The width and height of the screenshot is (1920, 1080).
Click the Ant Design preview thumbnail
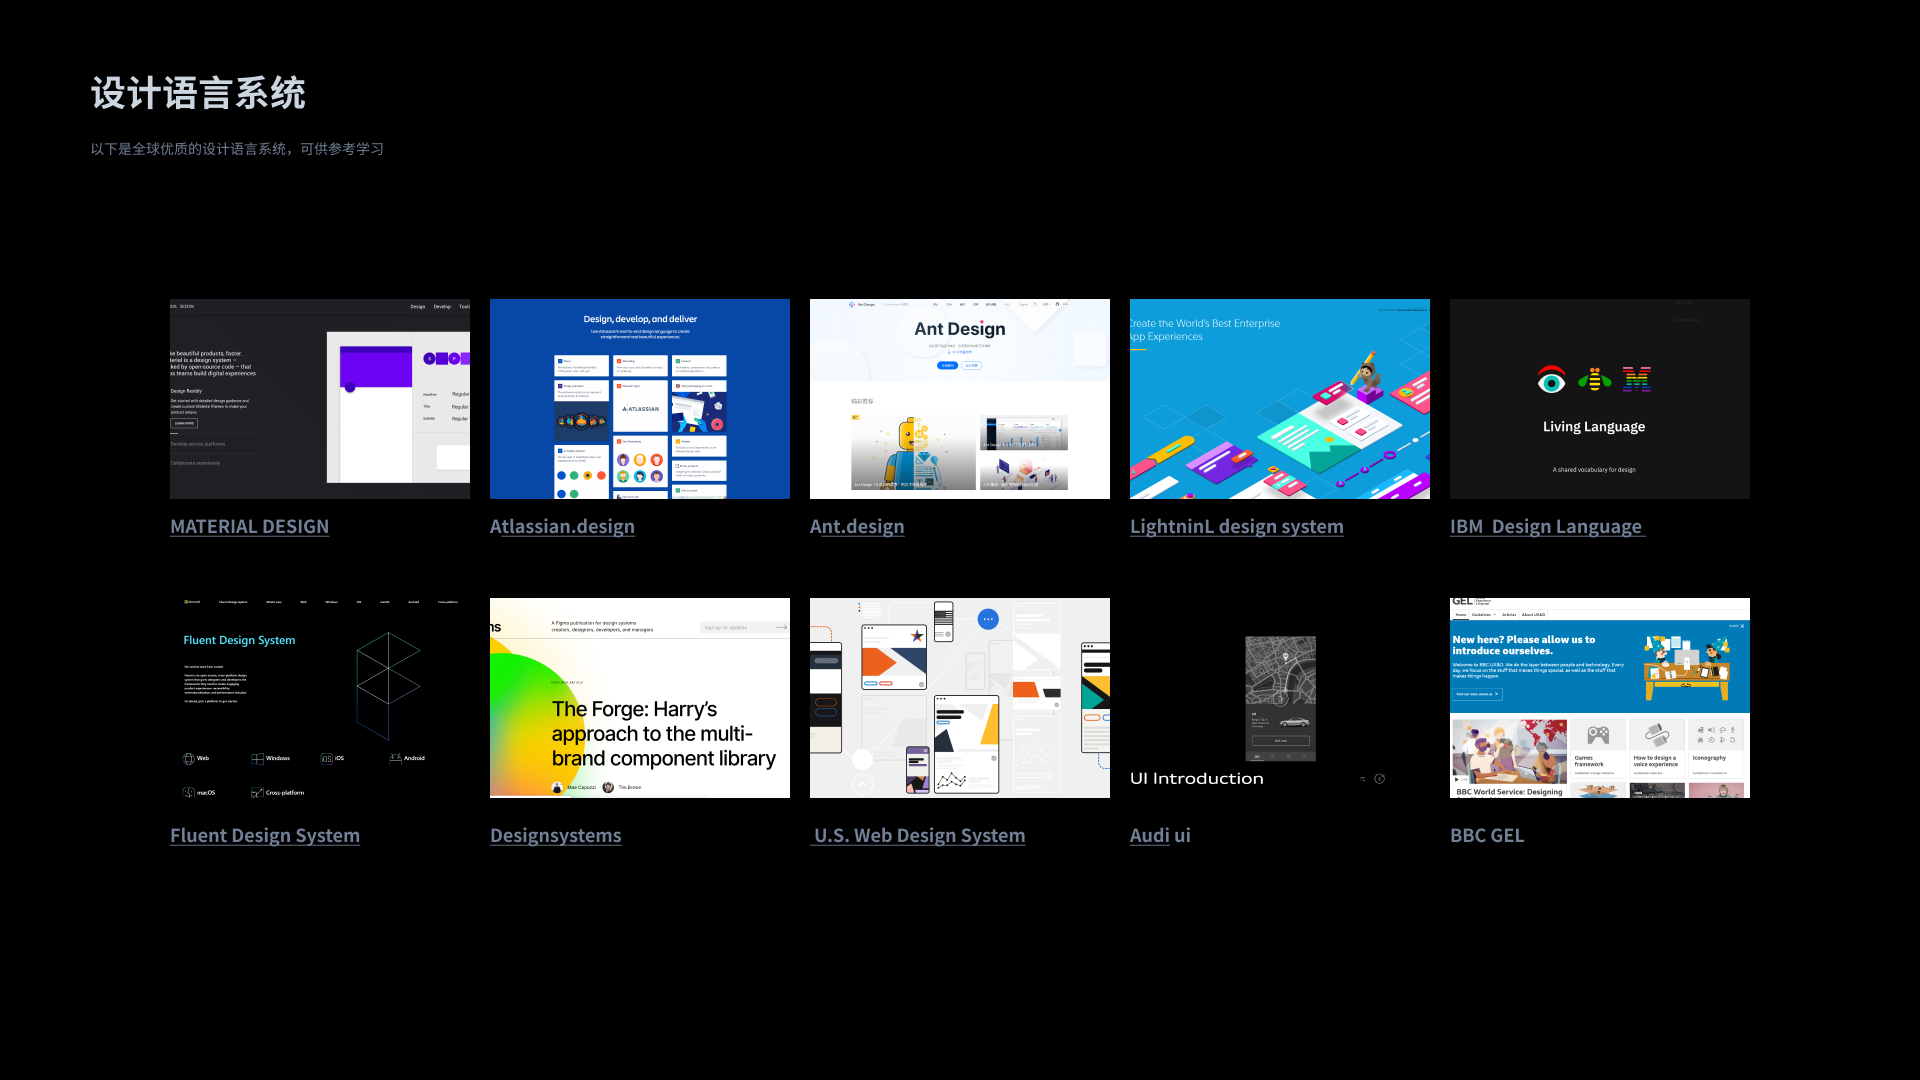[x=960, y=399]
